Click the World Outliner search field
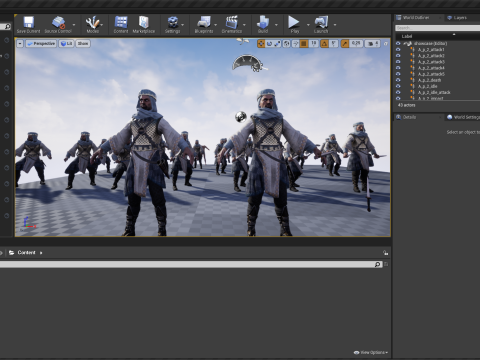The width and height of the screenshot is (480, 360). 438,28
